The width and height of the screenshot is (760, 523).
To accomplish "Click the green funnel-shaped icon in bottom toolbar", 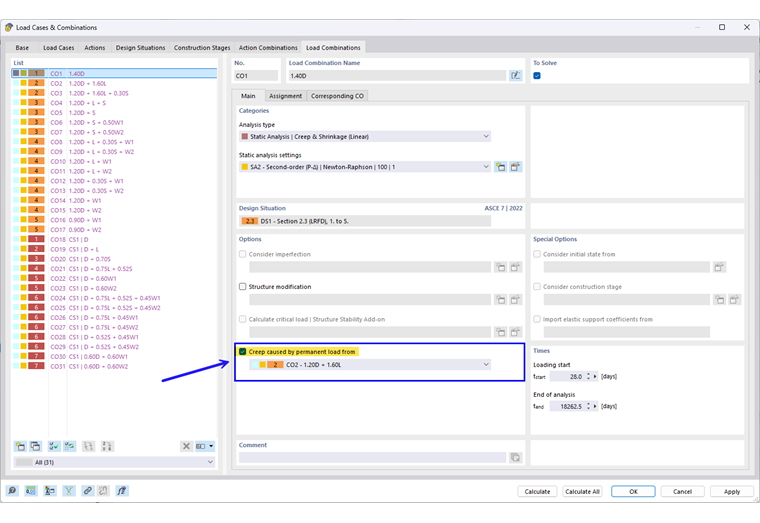I will pyautogui.click(x=69, y=491).
